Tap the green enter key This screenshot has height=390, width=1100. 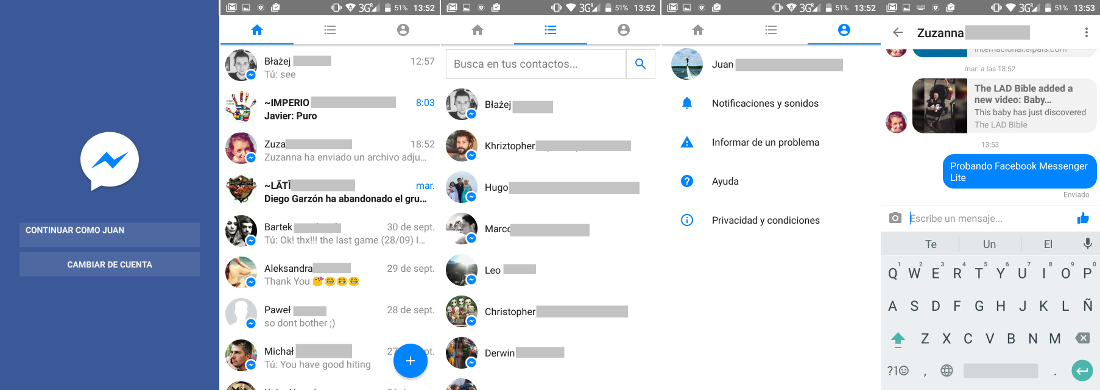coord(1082,370)
